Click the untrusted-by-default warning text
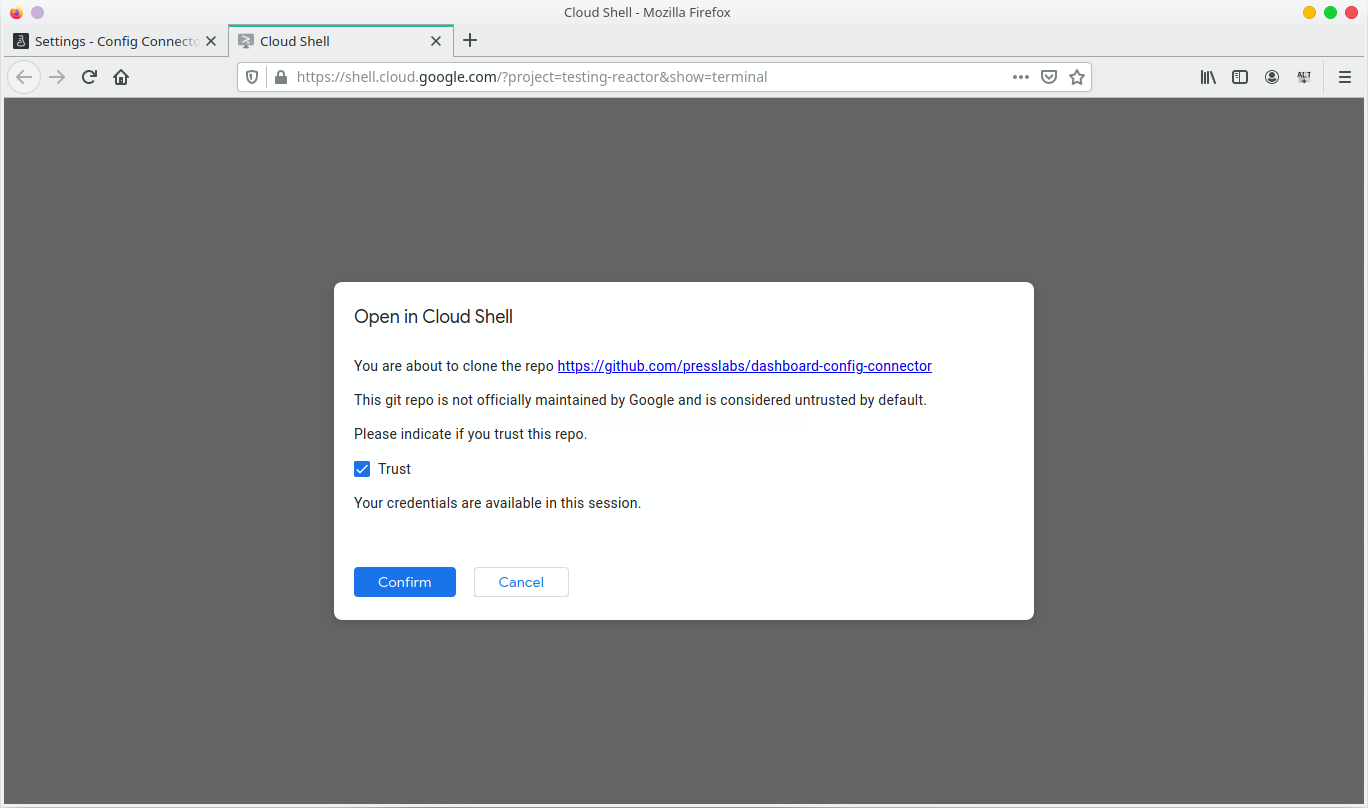1368x808 pixels. (640, 400)
